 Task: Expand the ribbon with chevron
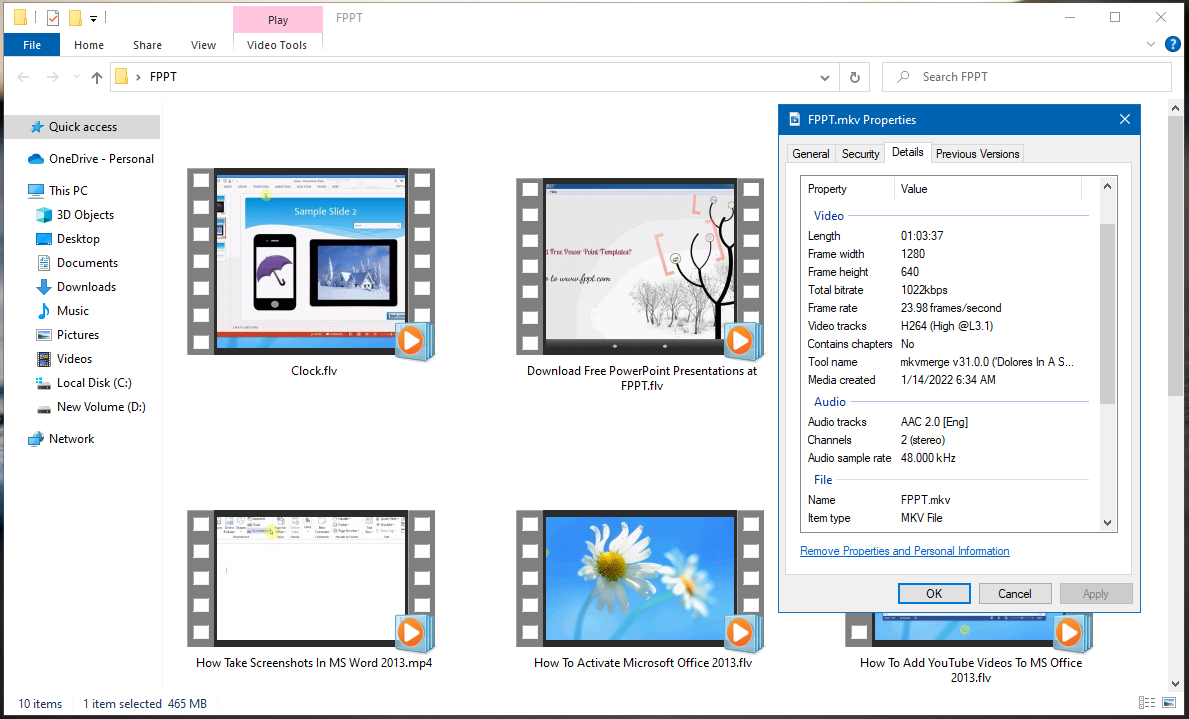pos(1151,45)
